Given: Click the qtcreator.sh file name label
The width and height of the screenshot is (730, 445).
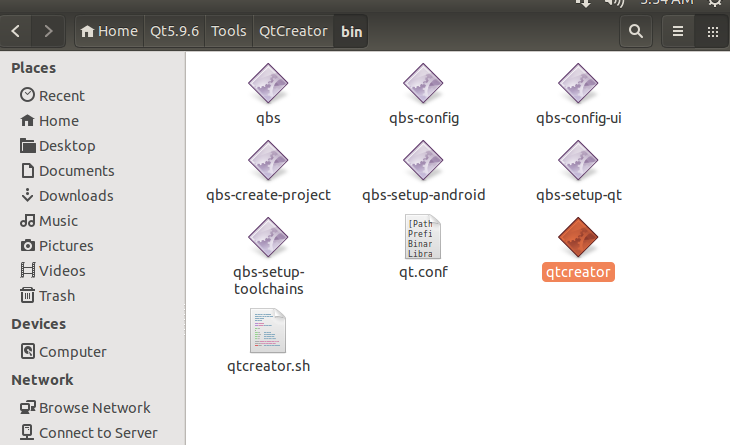Looking at the screenshot, I should (x=268, y=366).
